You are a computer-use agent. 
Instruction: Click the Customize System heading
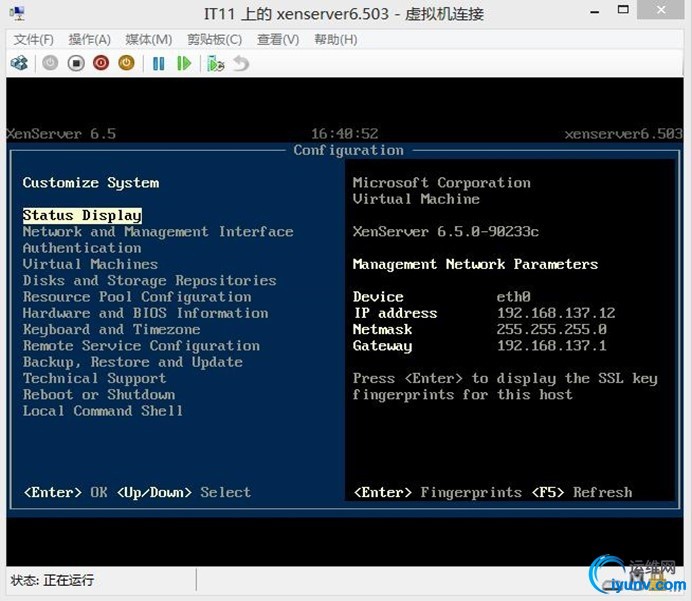tap(91, 183)
